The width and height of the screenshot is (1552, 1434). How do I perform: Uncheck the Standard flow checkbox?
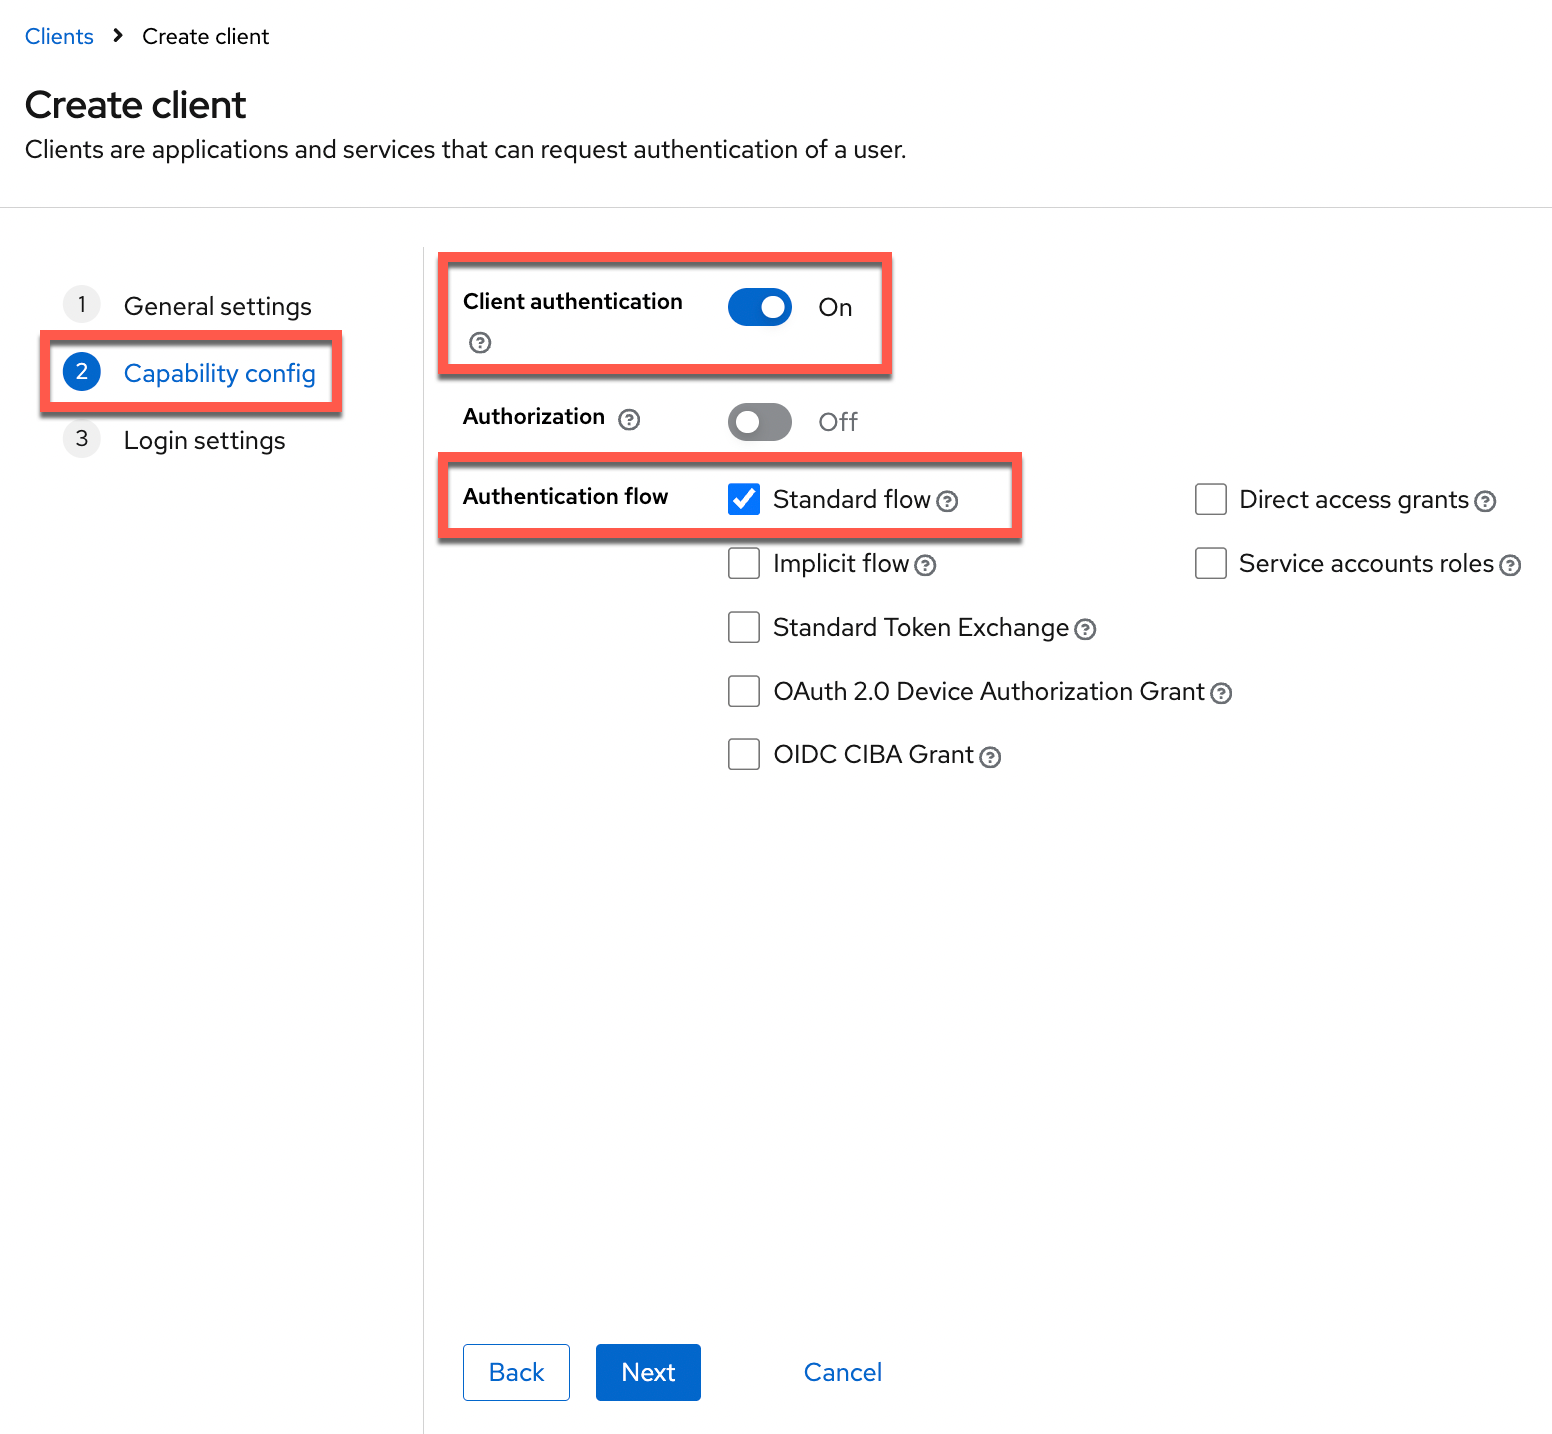(x=744, y=499)
